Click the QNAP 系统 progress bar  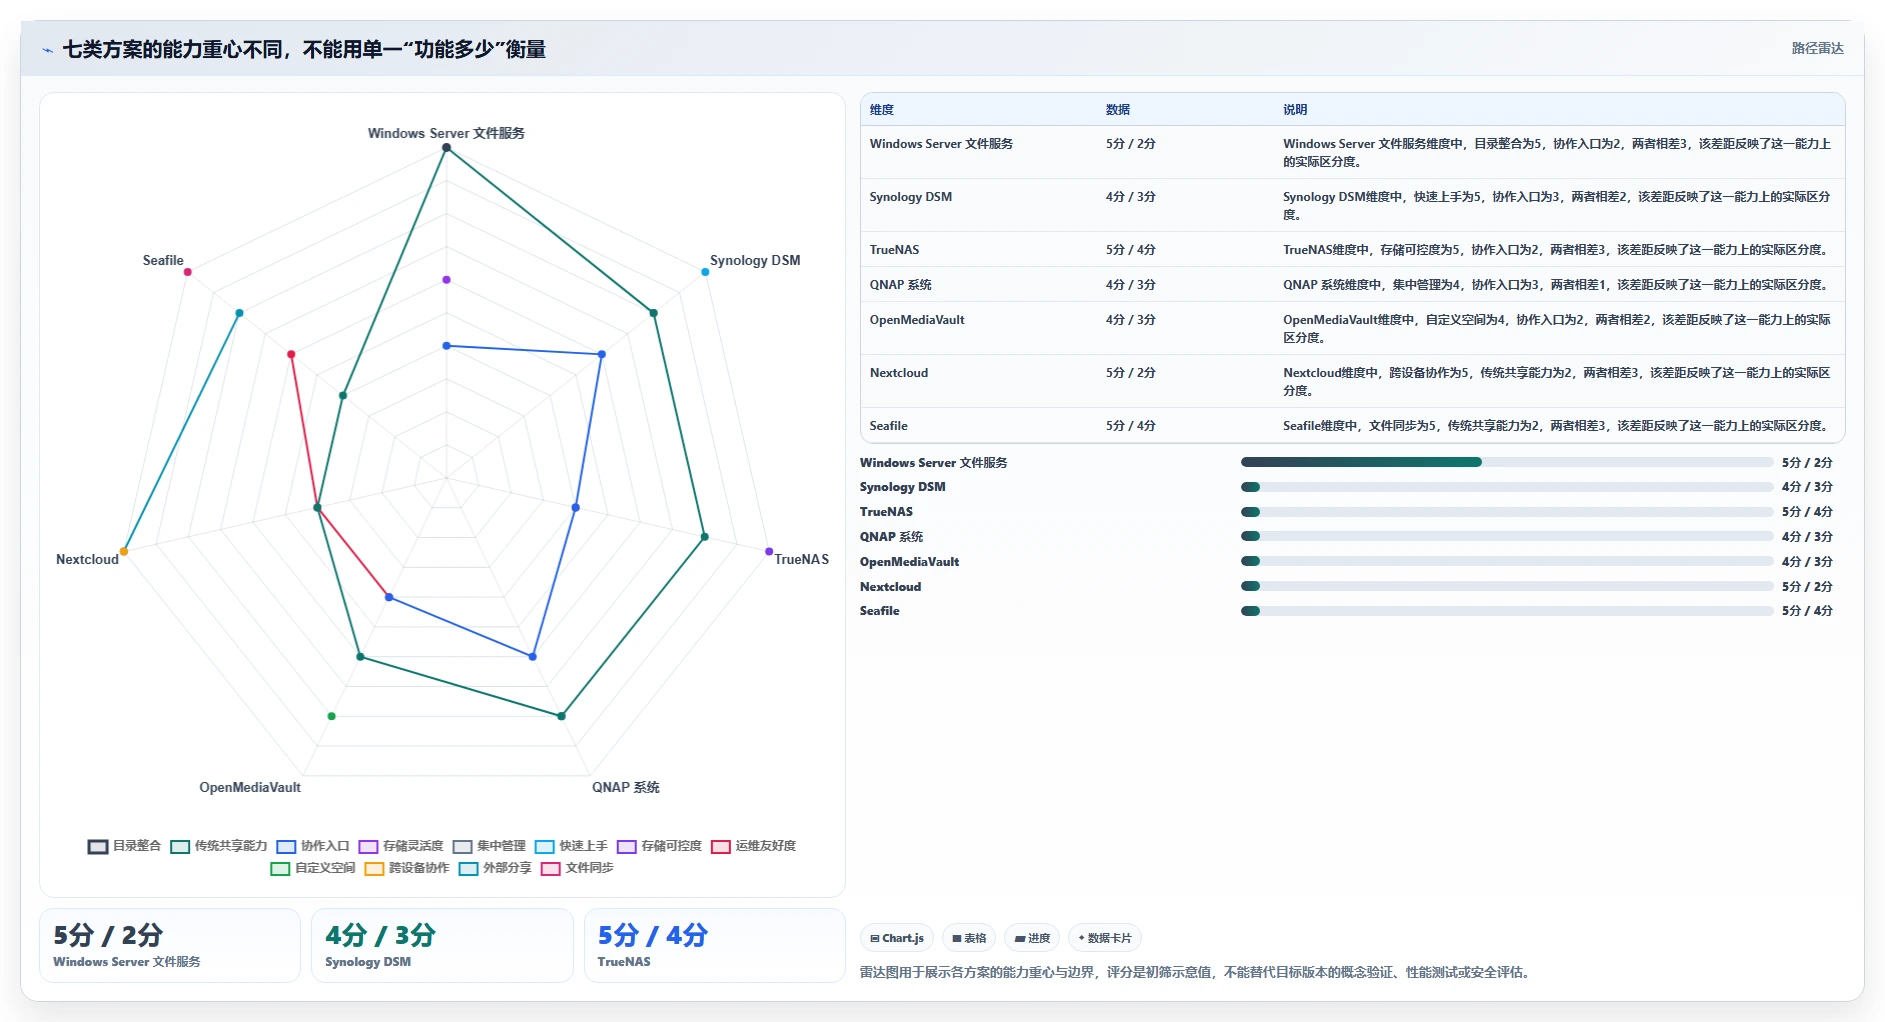(x=1506, y=536)
